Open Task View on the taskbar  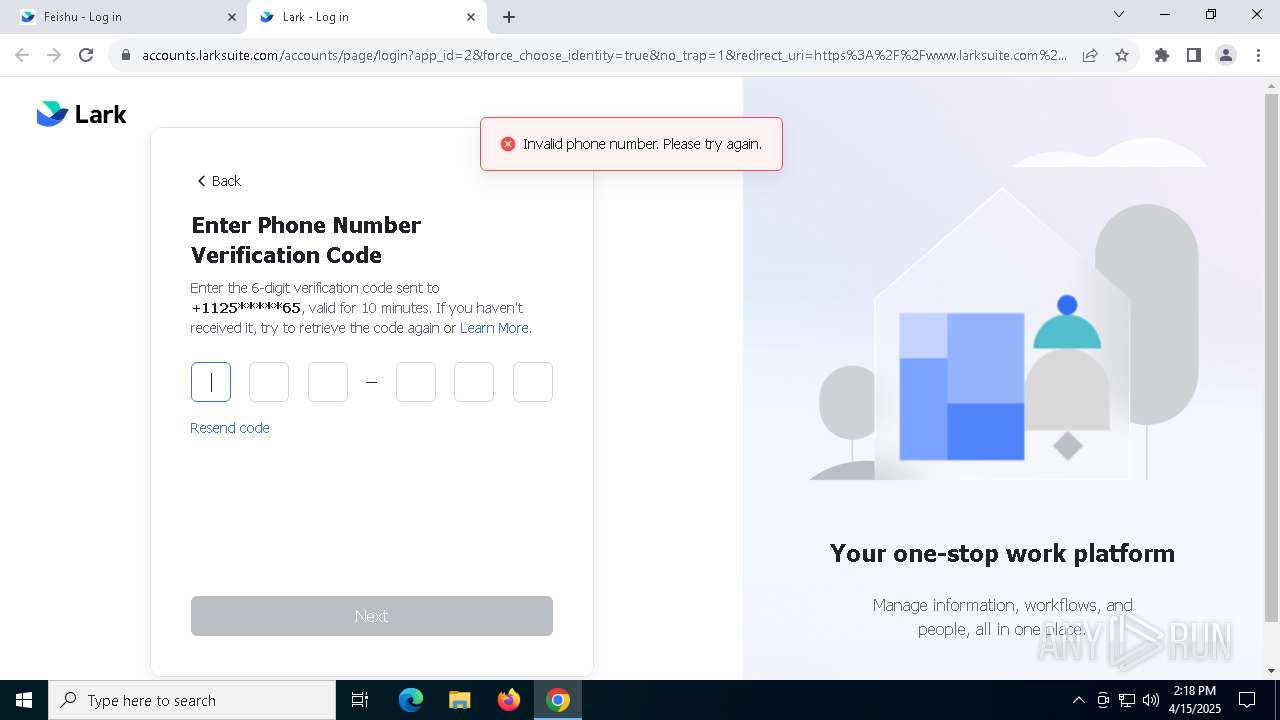(x=360, y=700)
